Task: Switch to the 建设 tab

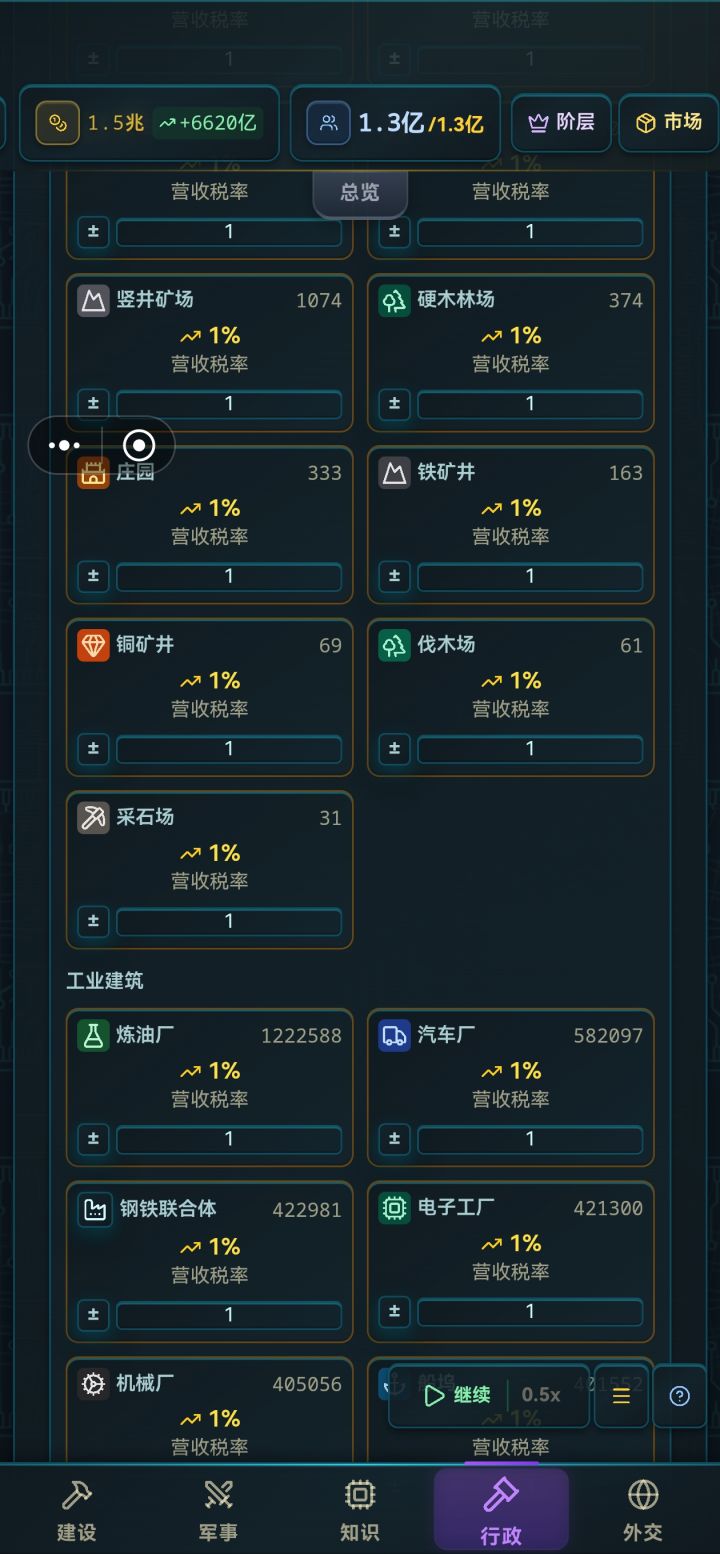Action: (77, 1510)
